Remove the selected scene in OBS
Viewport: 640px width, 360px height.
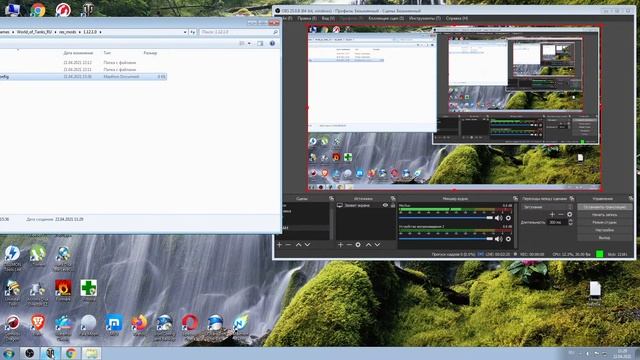pos(288,244)
